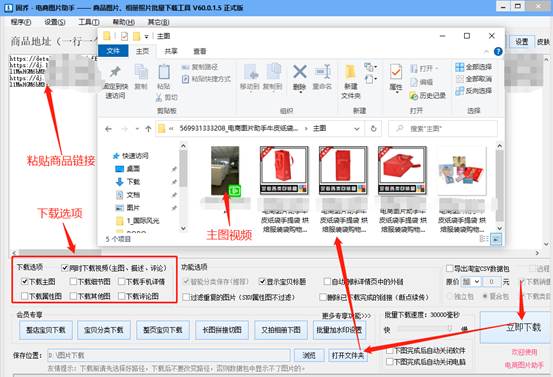Click the Back arrow in explorer
The image size is (553, 377).
108,129
